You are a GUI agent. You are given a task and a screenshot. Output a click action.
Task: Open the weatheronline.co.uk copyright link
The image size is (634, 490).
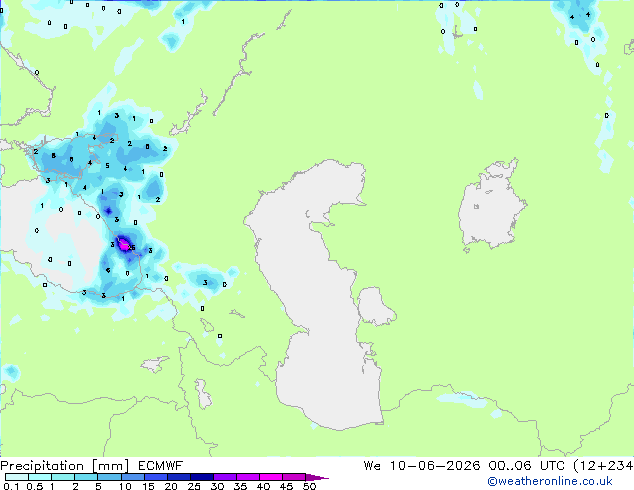(550, 481)
